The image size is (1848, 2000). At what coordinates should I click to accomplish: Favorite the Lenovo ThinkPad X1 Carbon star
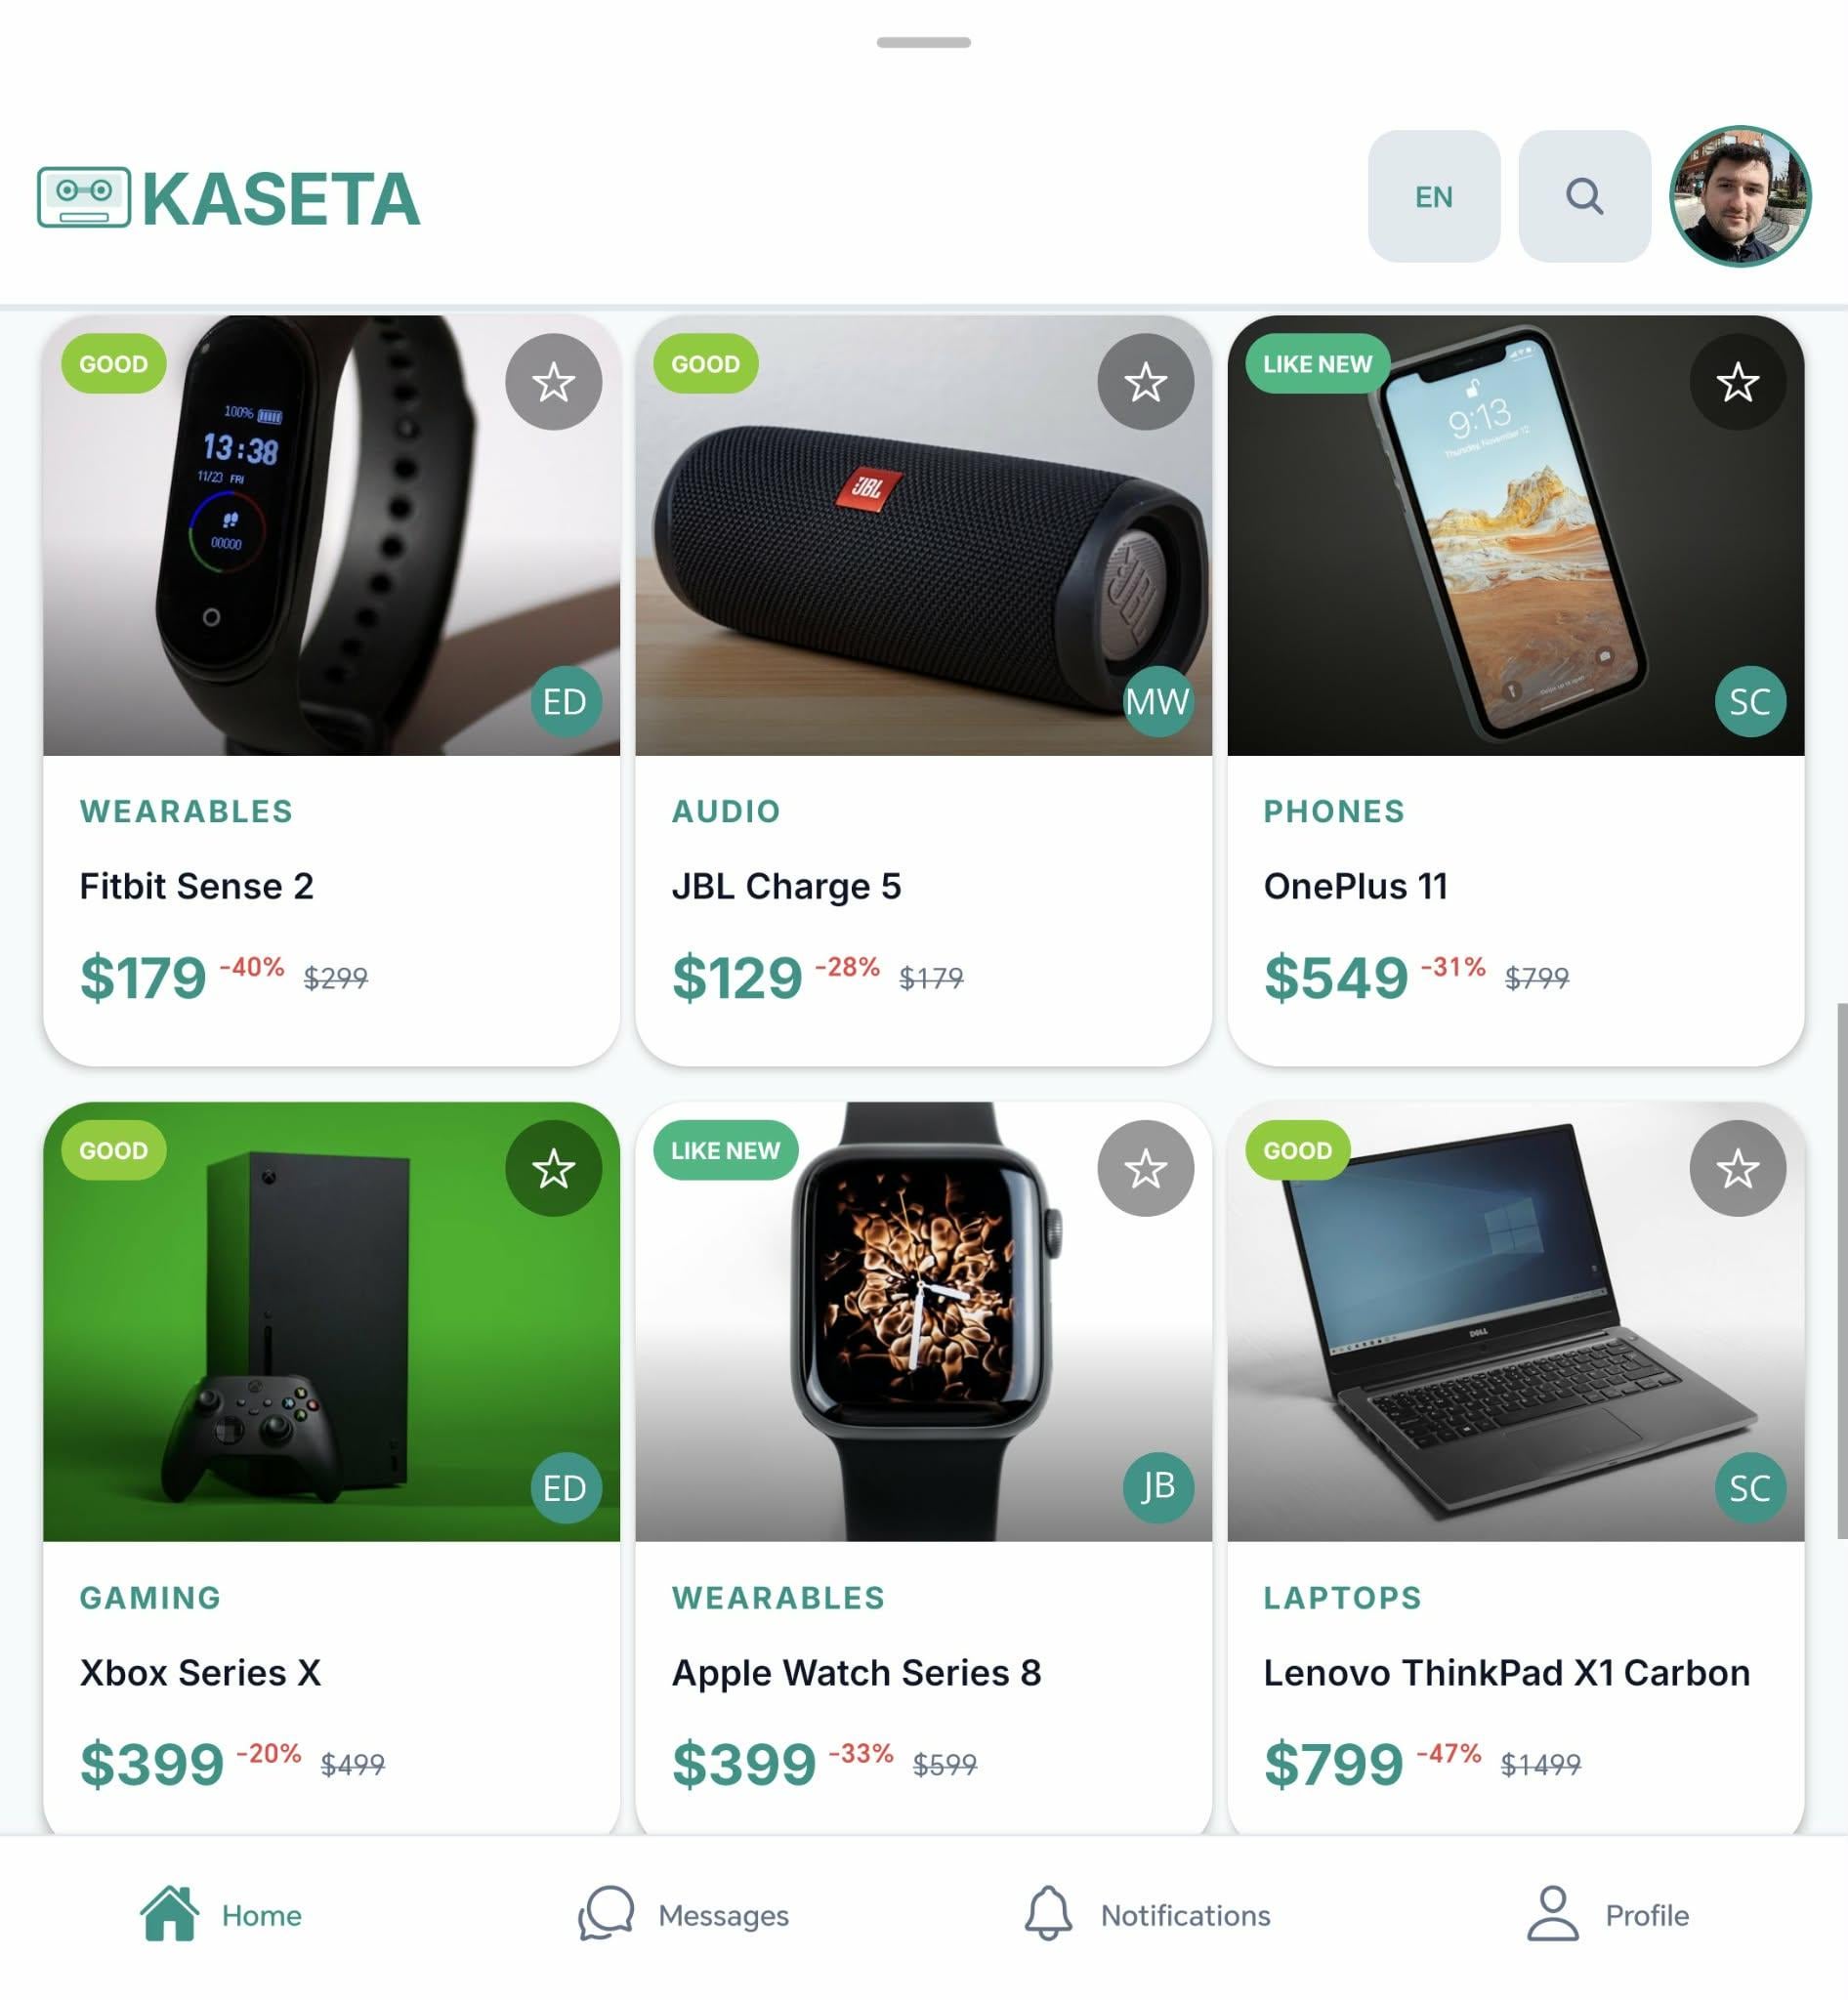(1737, 1168)
